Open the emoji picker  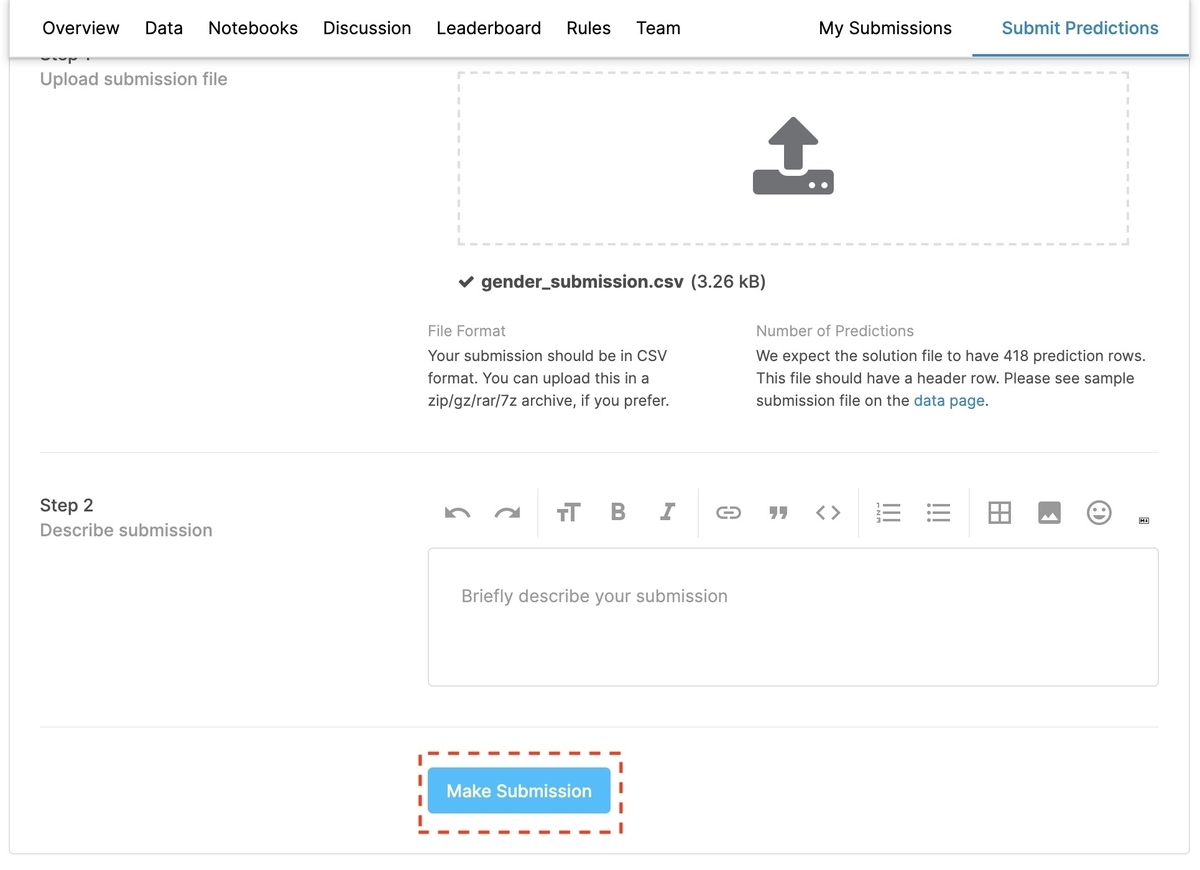coord(1099,513)
